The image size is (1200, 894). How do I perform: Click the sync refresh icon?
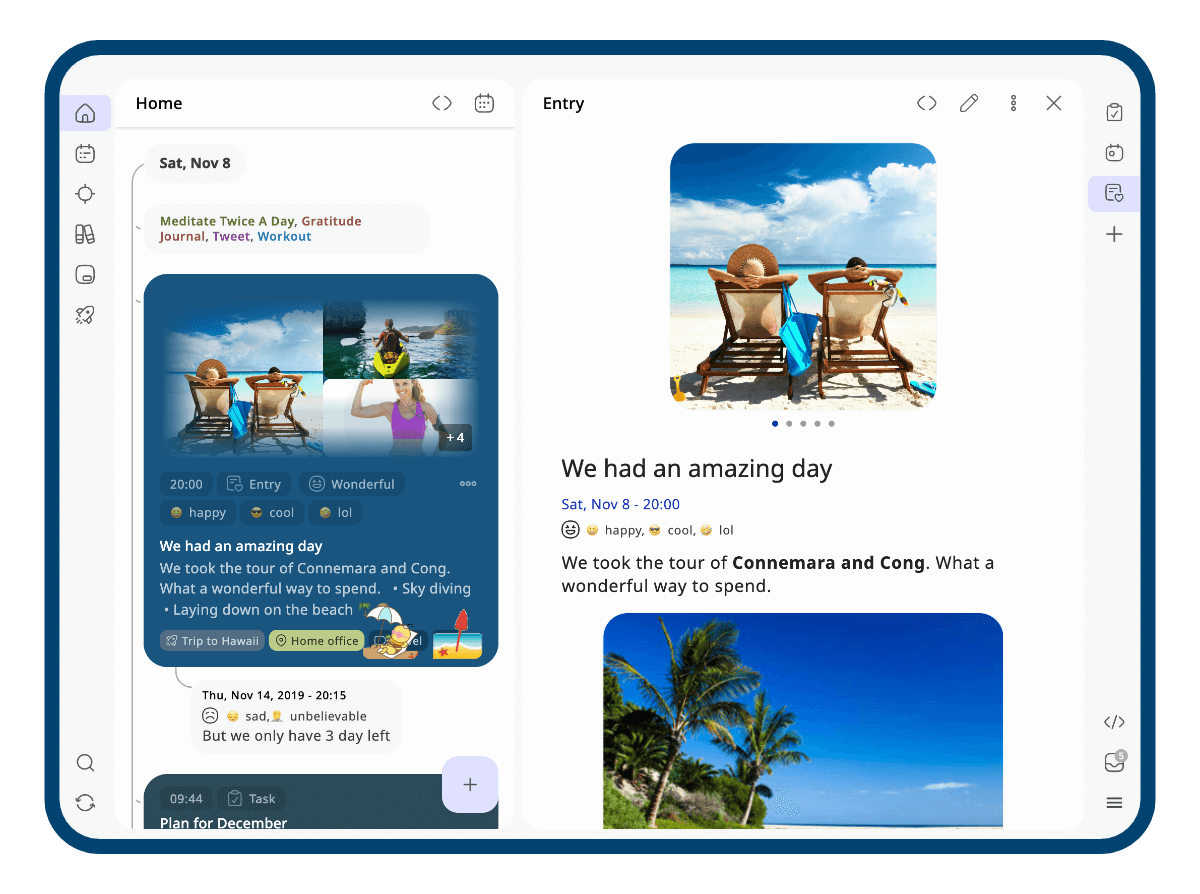[x=85, y=803]
